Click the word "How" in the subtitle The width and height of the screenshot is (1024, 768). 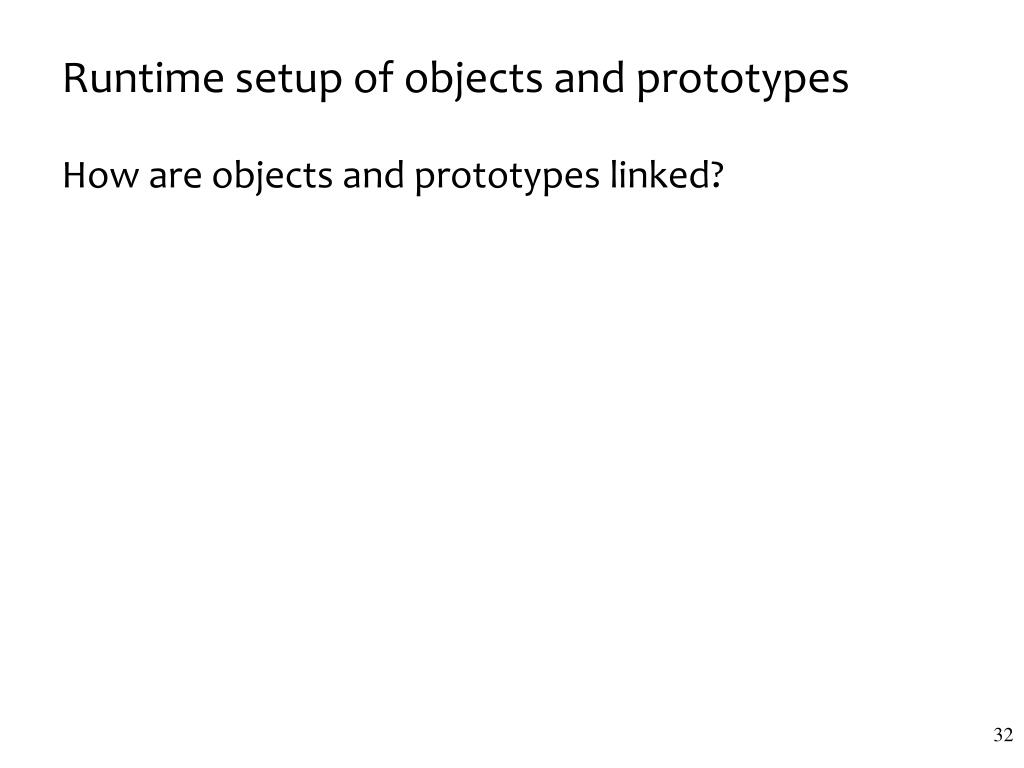[101, 175]
